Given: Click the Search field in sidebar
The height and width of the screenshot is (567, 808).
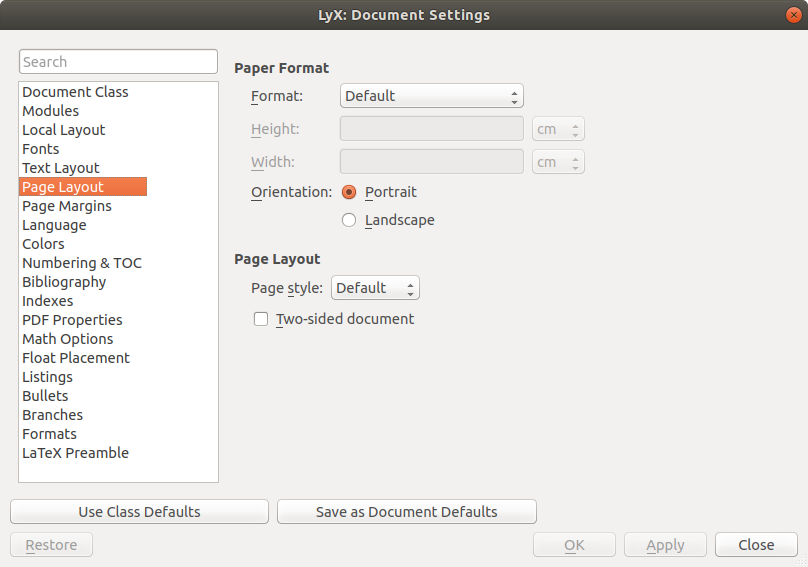Looking at the screenshot, I should click(118, 62).
